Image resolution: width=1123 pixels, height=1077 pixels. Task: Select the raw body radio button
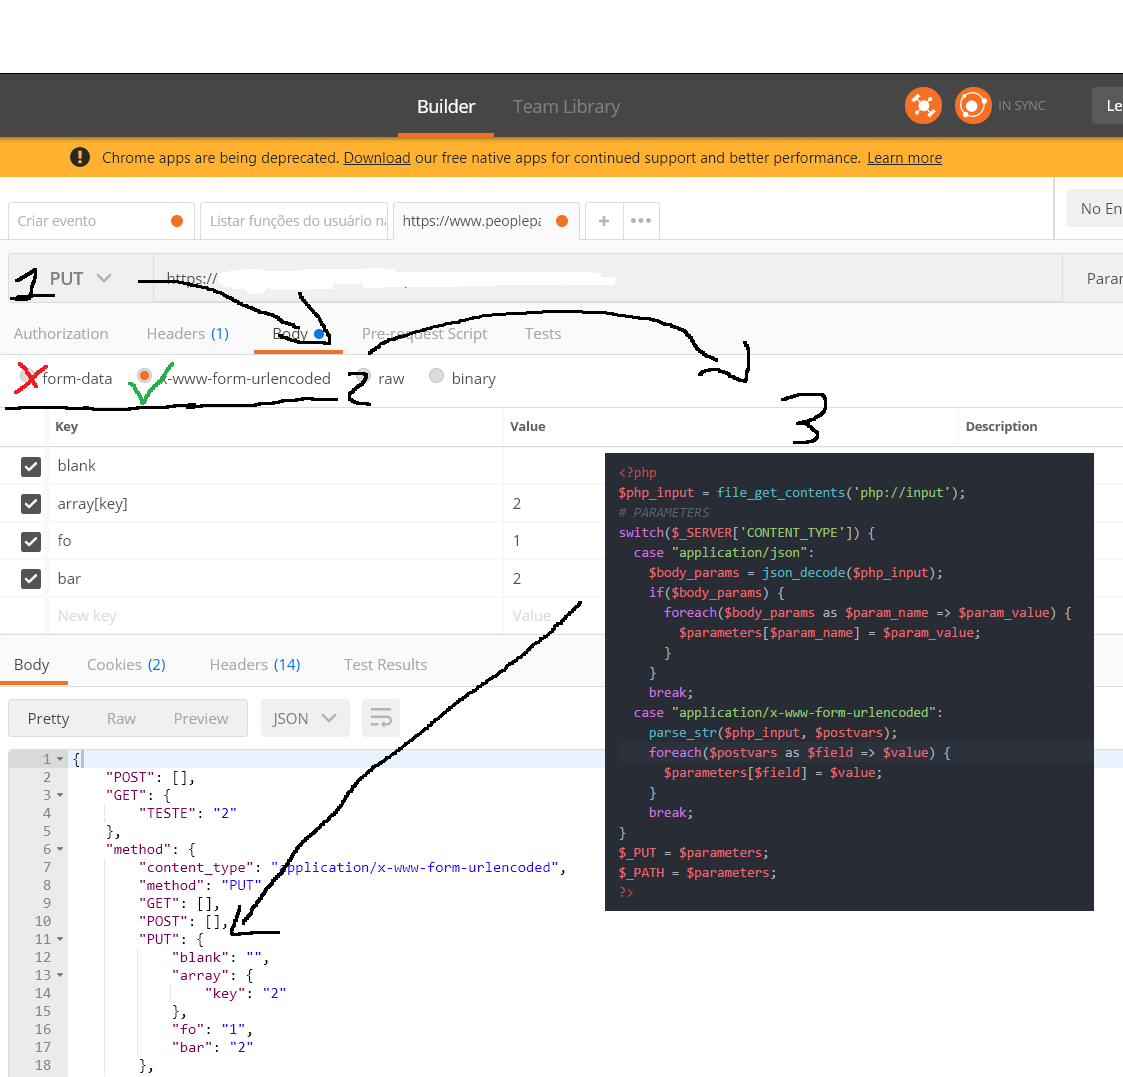coord(362,377)
